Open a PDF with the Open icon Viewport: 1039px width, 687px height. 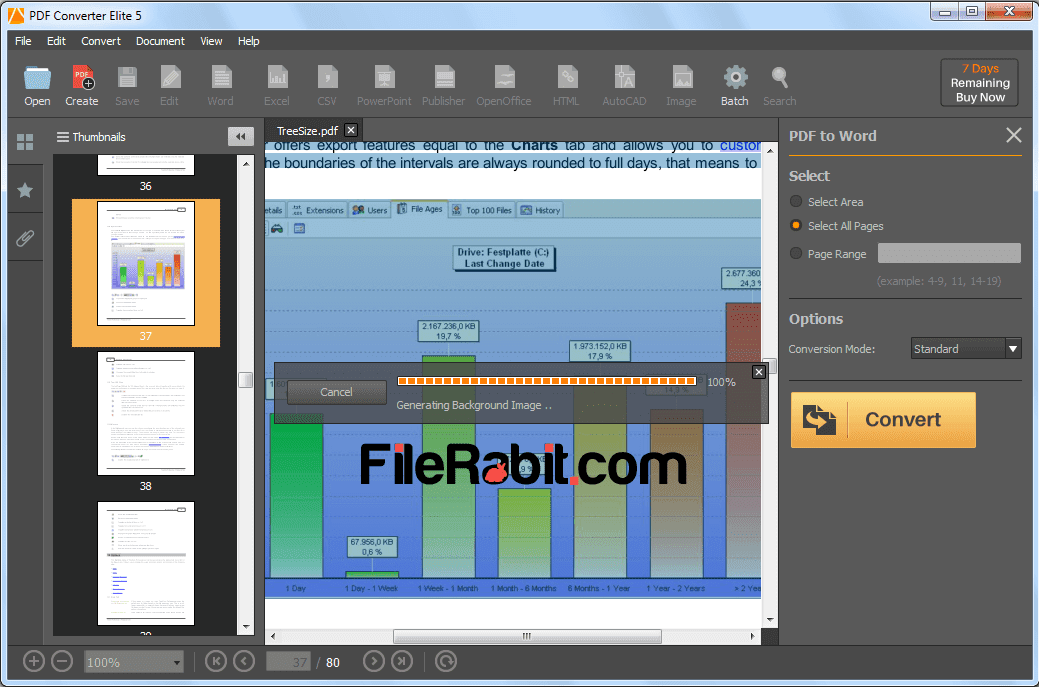click(x=37, y=86)
